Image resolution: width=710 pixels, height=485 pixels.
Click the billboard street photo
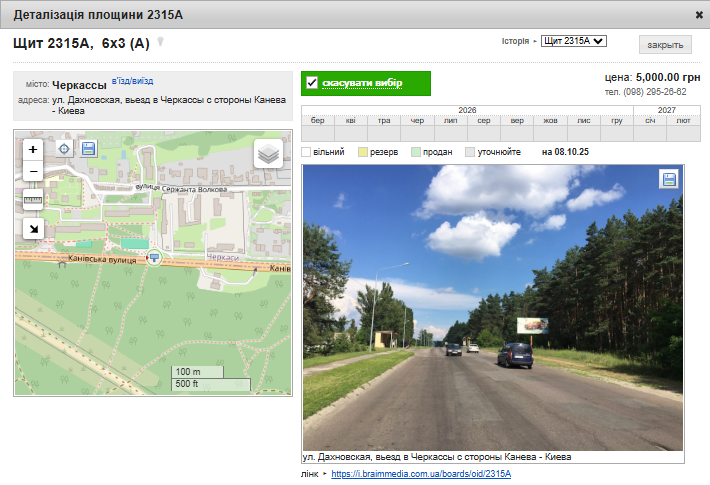pyautogui.click(x=493, y=308)
